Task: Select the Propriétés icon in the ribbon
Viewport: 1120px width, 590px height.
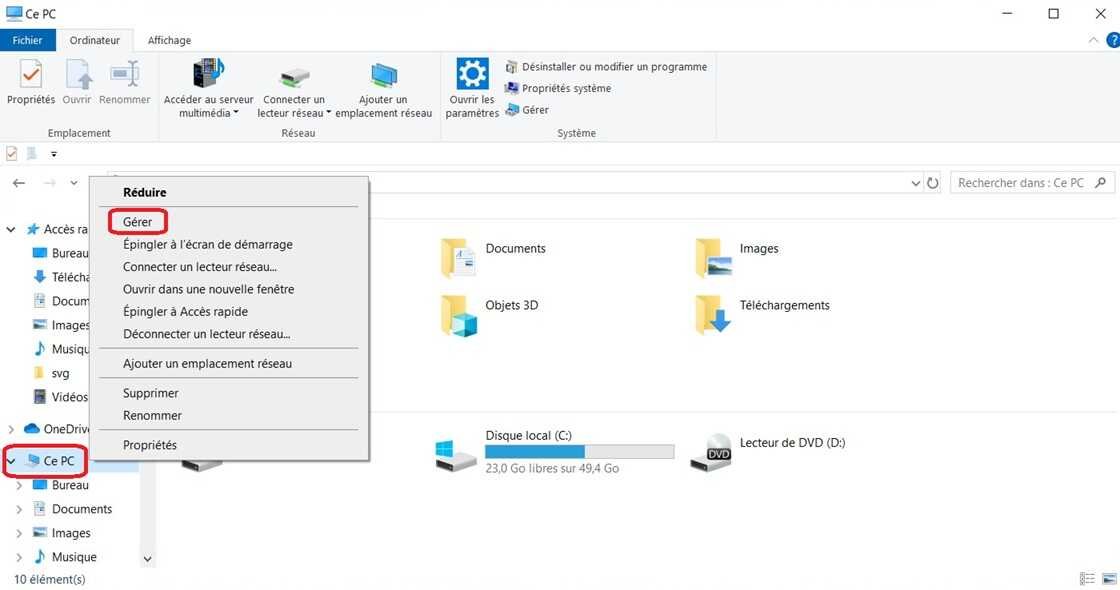Action: pos(30,80)
